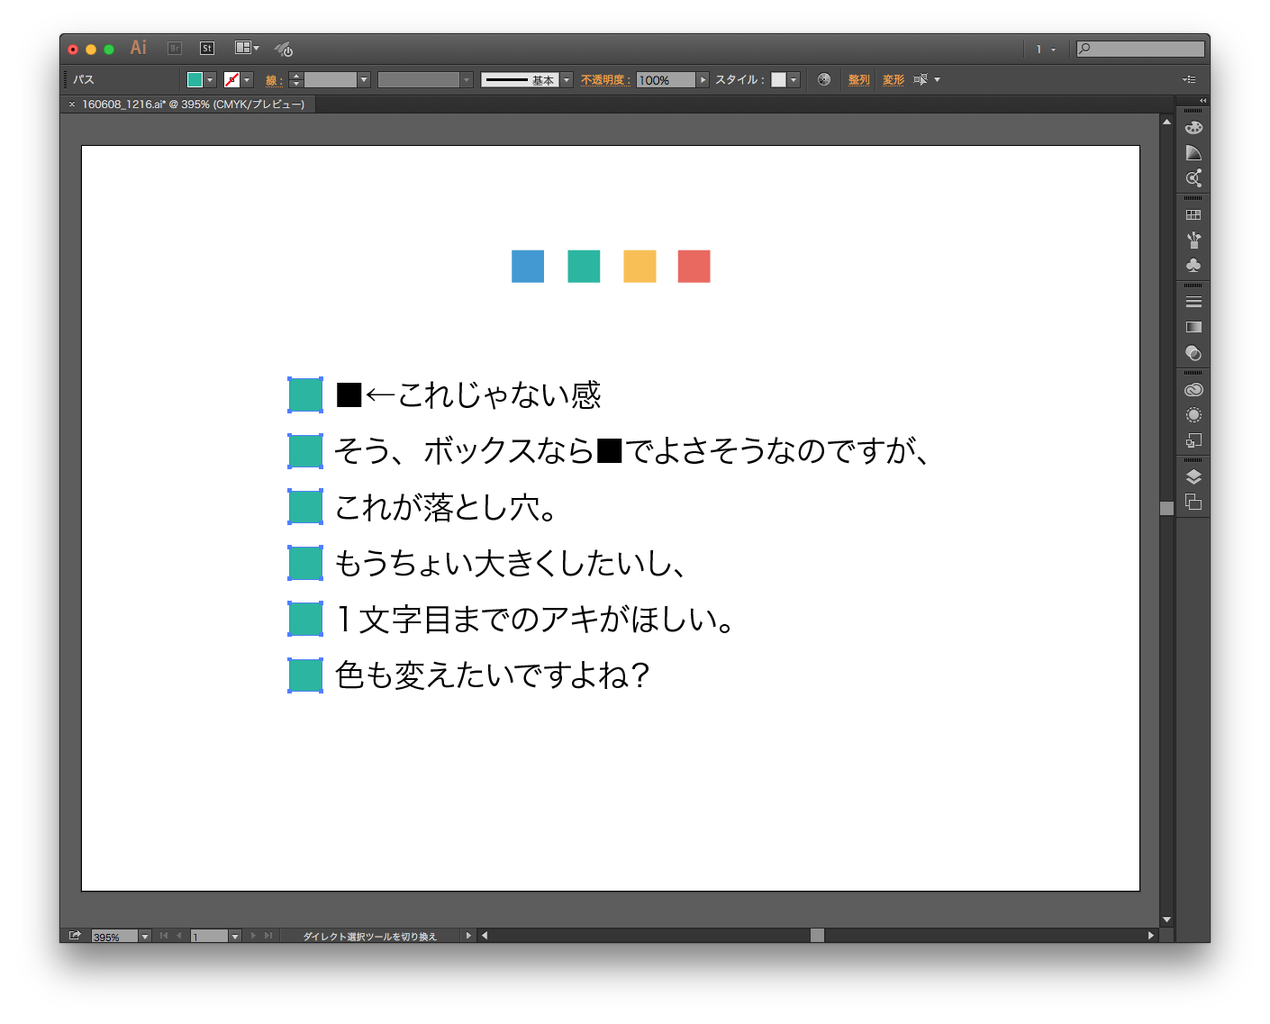Open Adobe Bridge from the top bar
Image resolution: width=1270 pixels, height=1024 pixels.
(x=175, y=48)
